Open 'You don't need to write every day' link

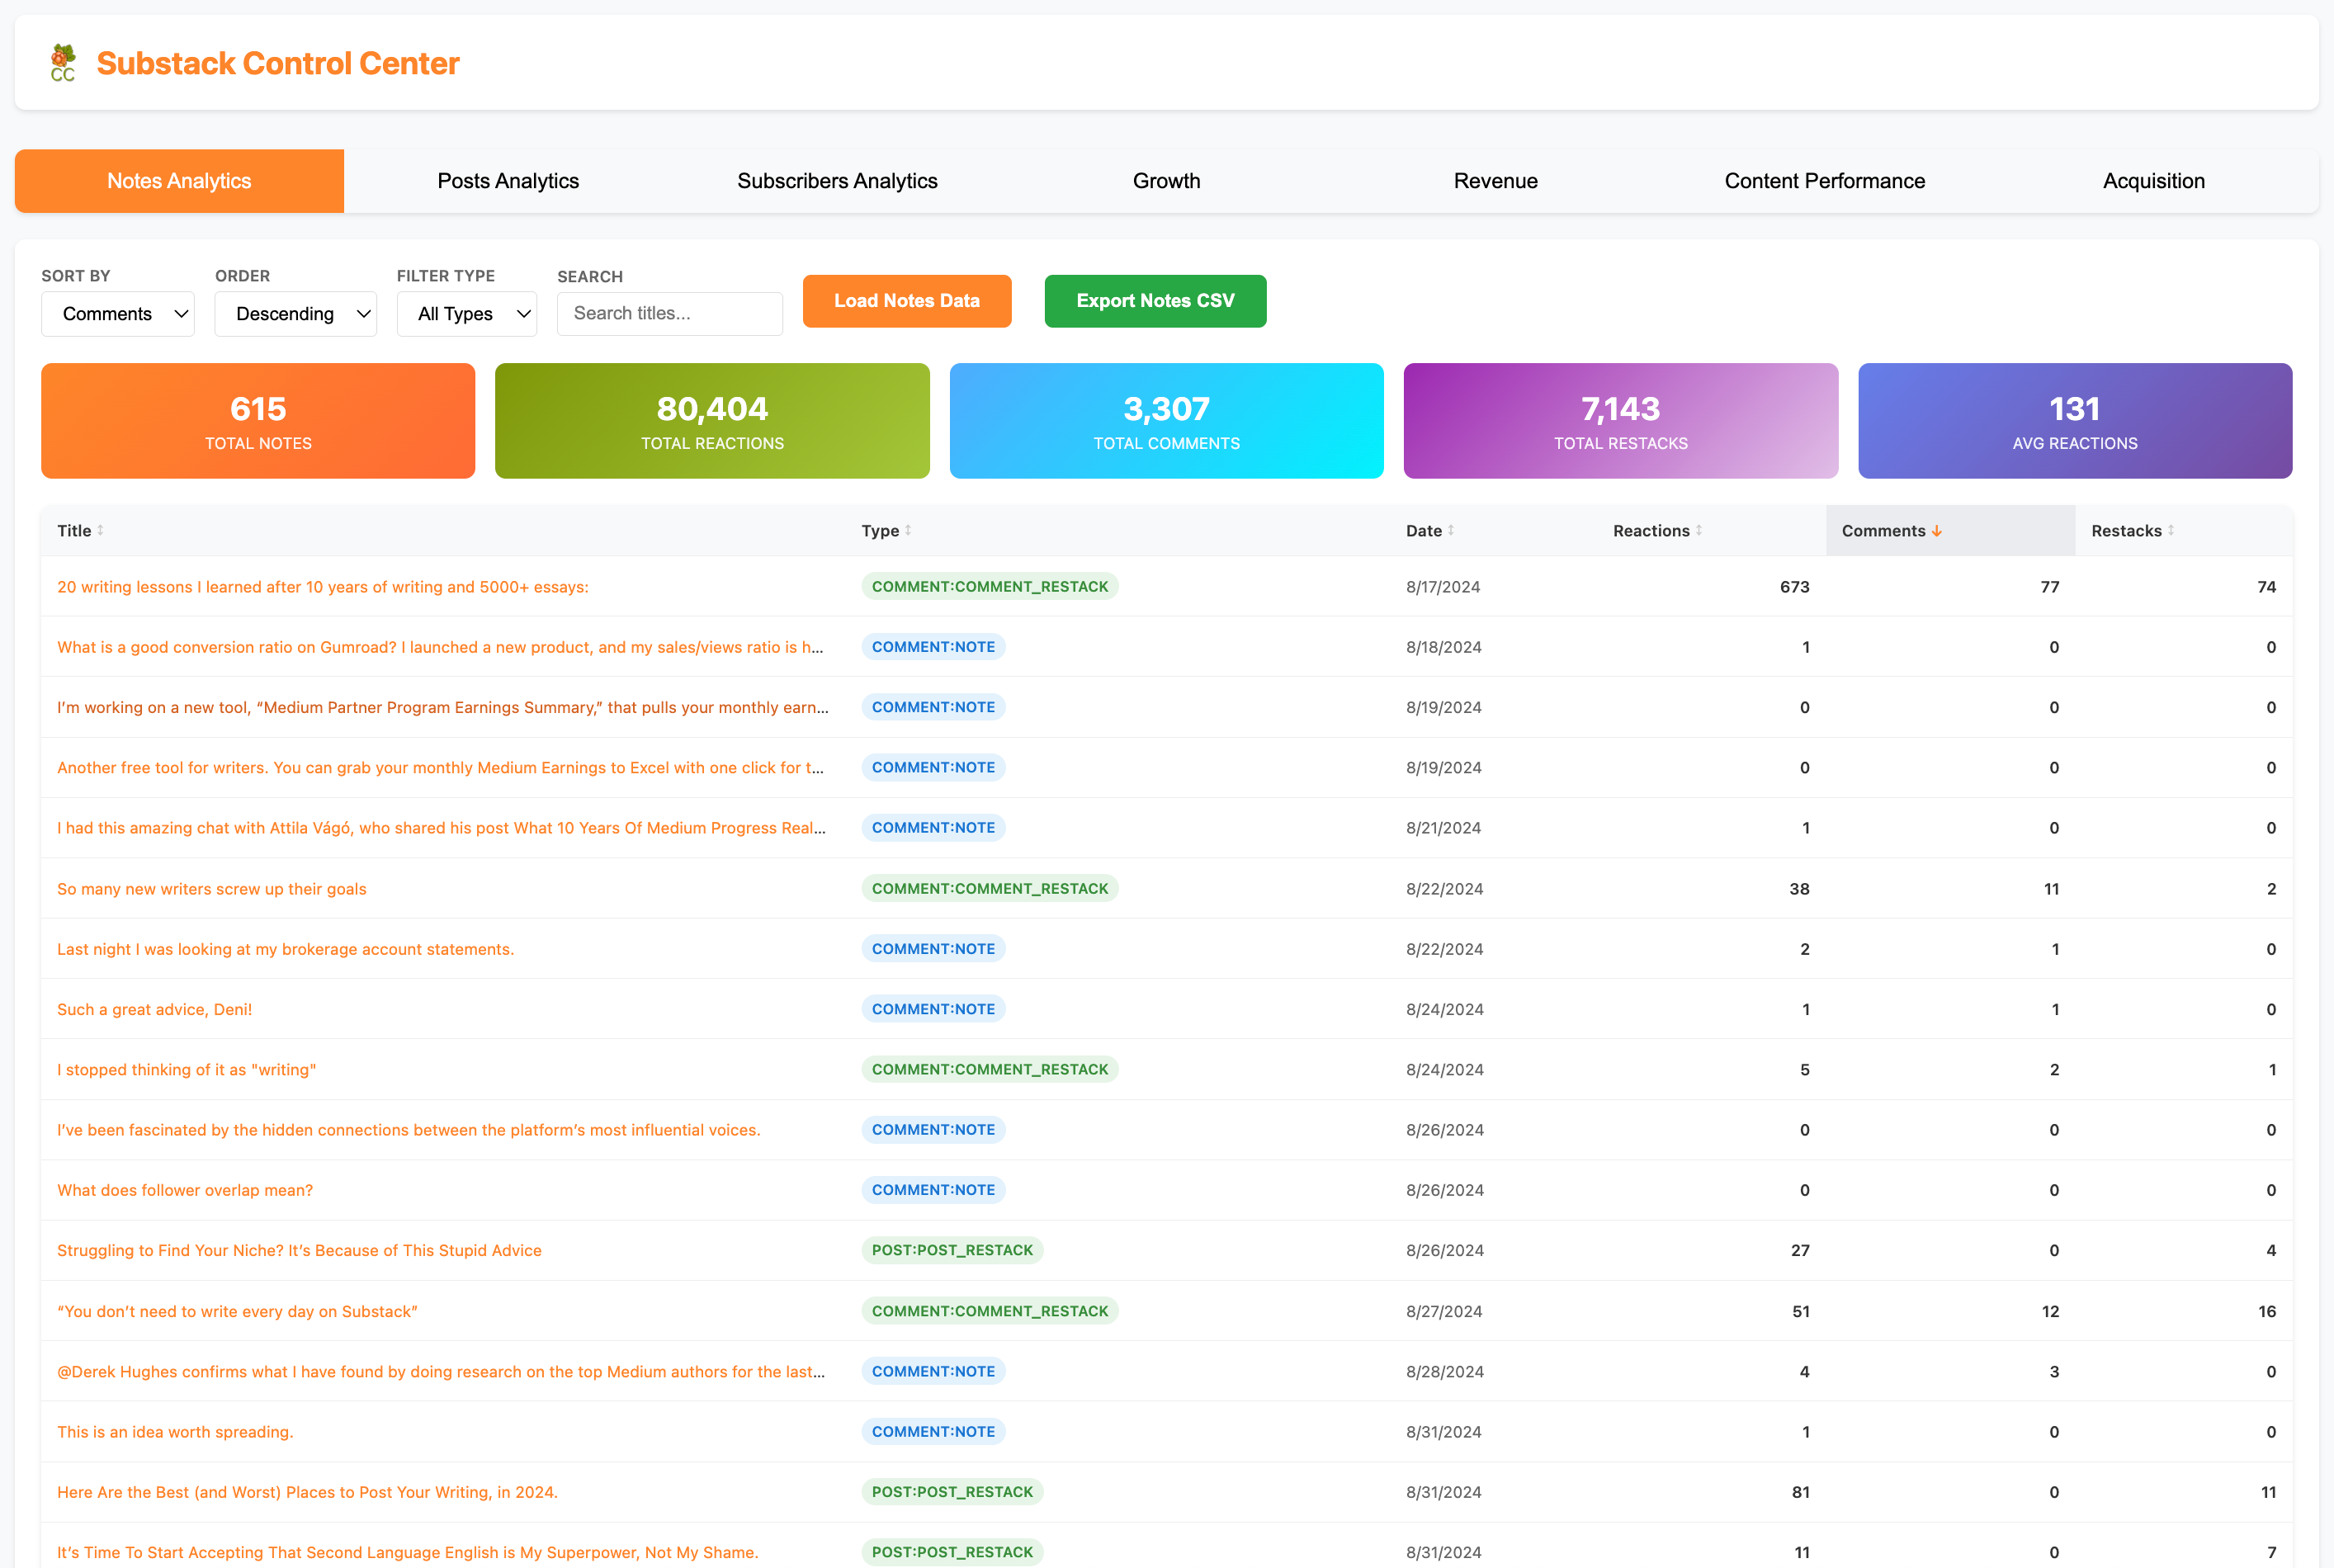[237, 1311]
